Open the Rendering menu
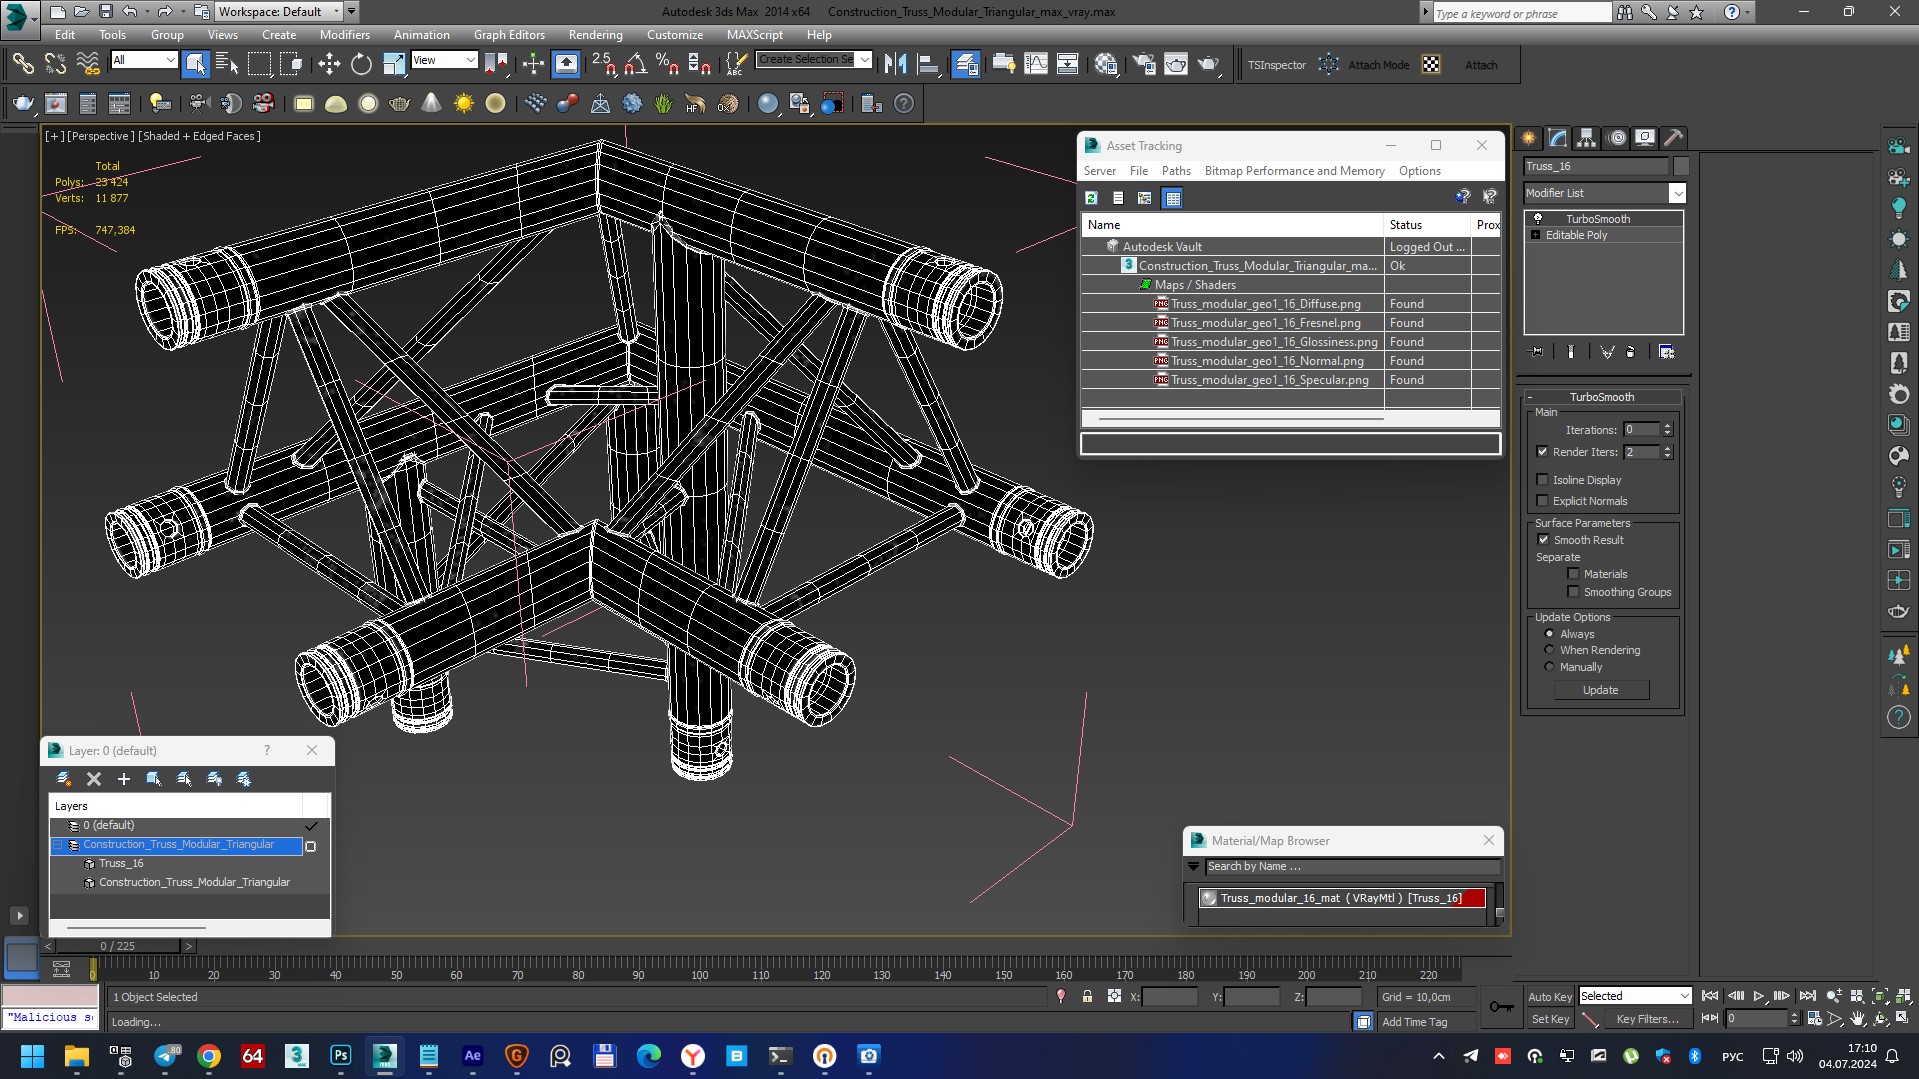The height and width of the screenshot is (1079, 1919). tap(595, 35)
